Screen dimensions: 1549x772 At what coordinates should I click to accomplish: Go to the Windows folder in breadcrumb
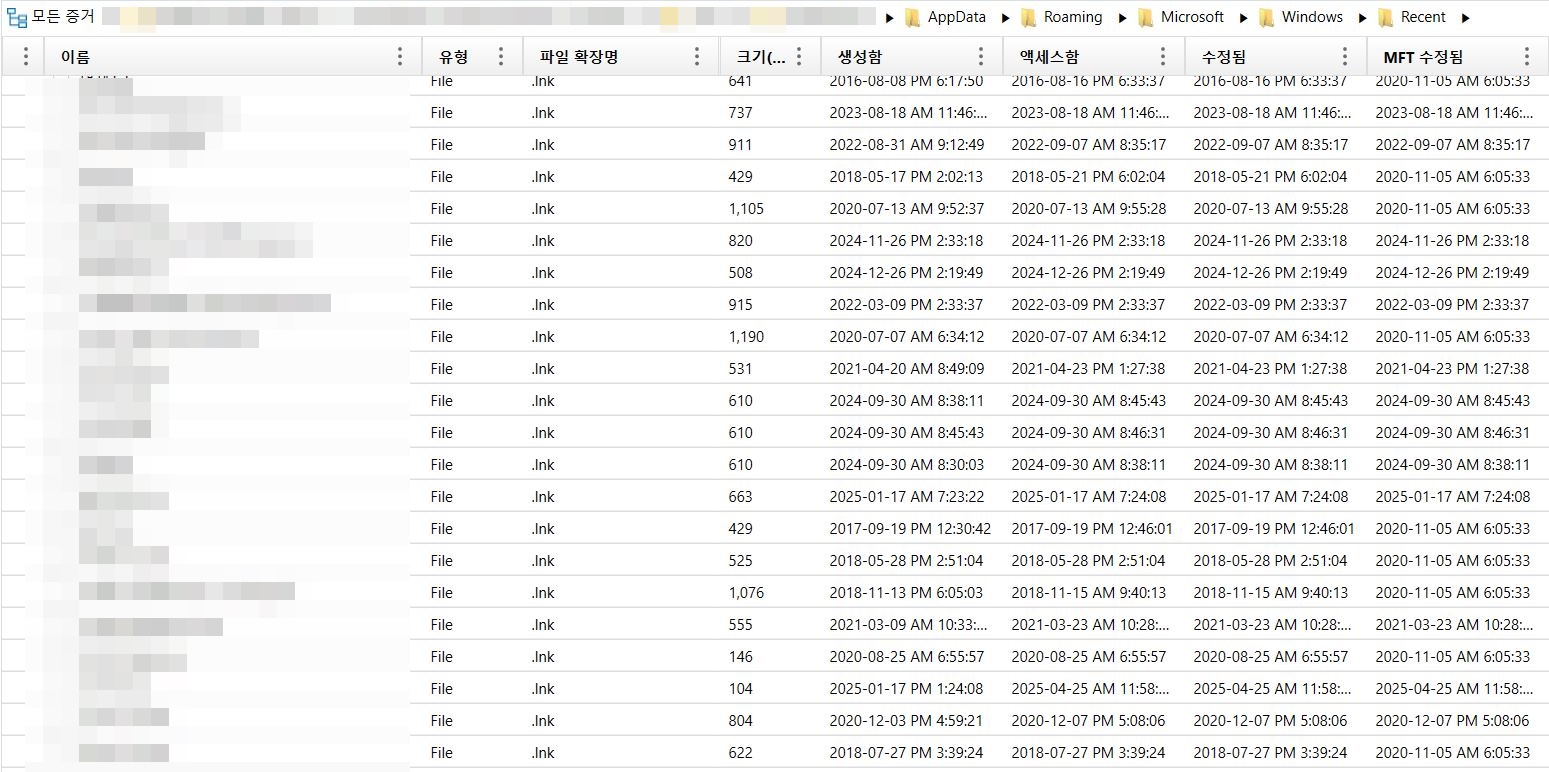pos(1300,17)
